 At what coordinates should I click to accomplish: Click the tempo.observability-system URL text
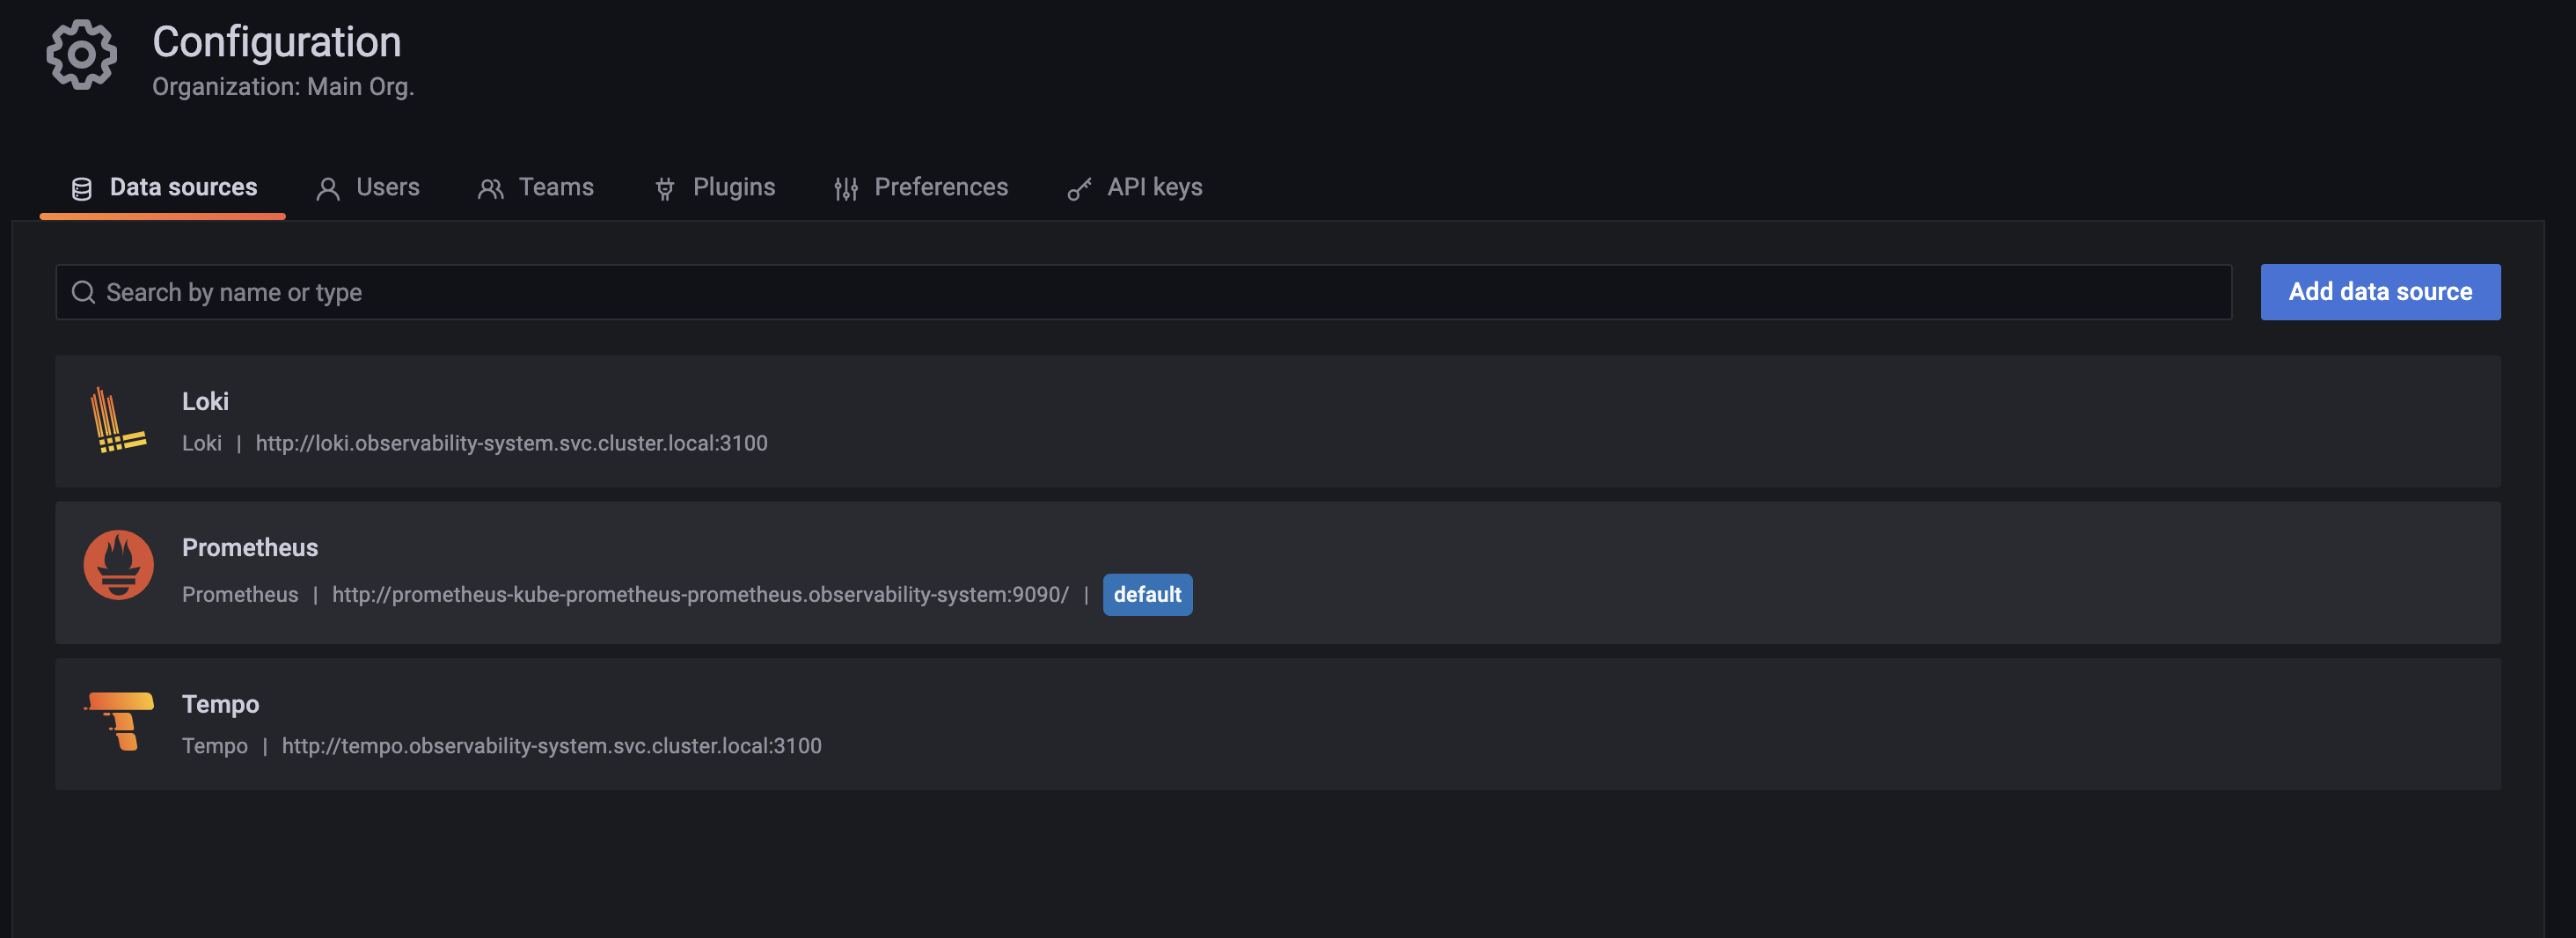[x=551, y=746]
